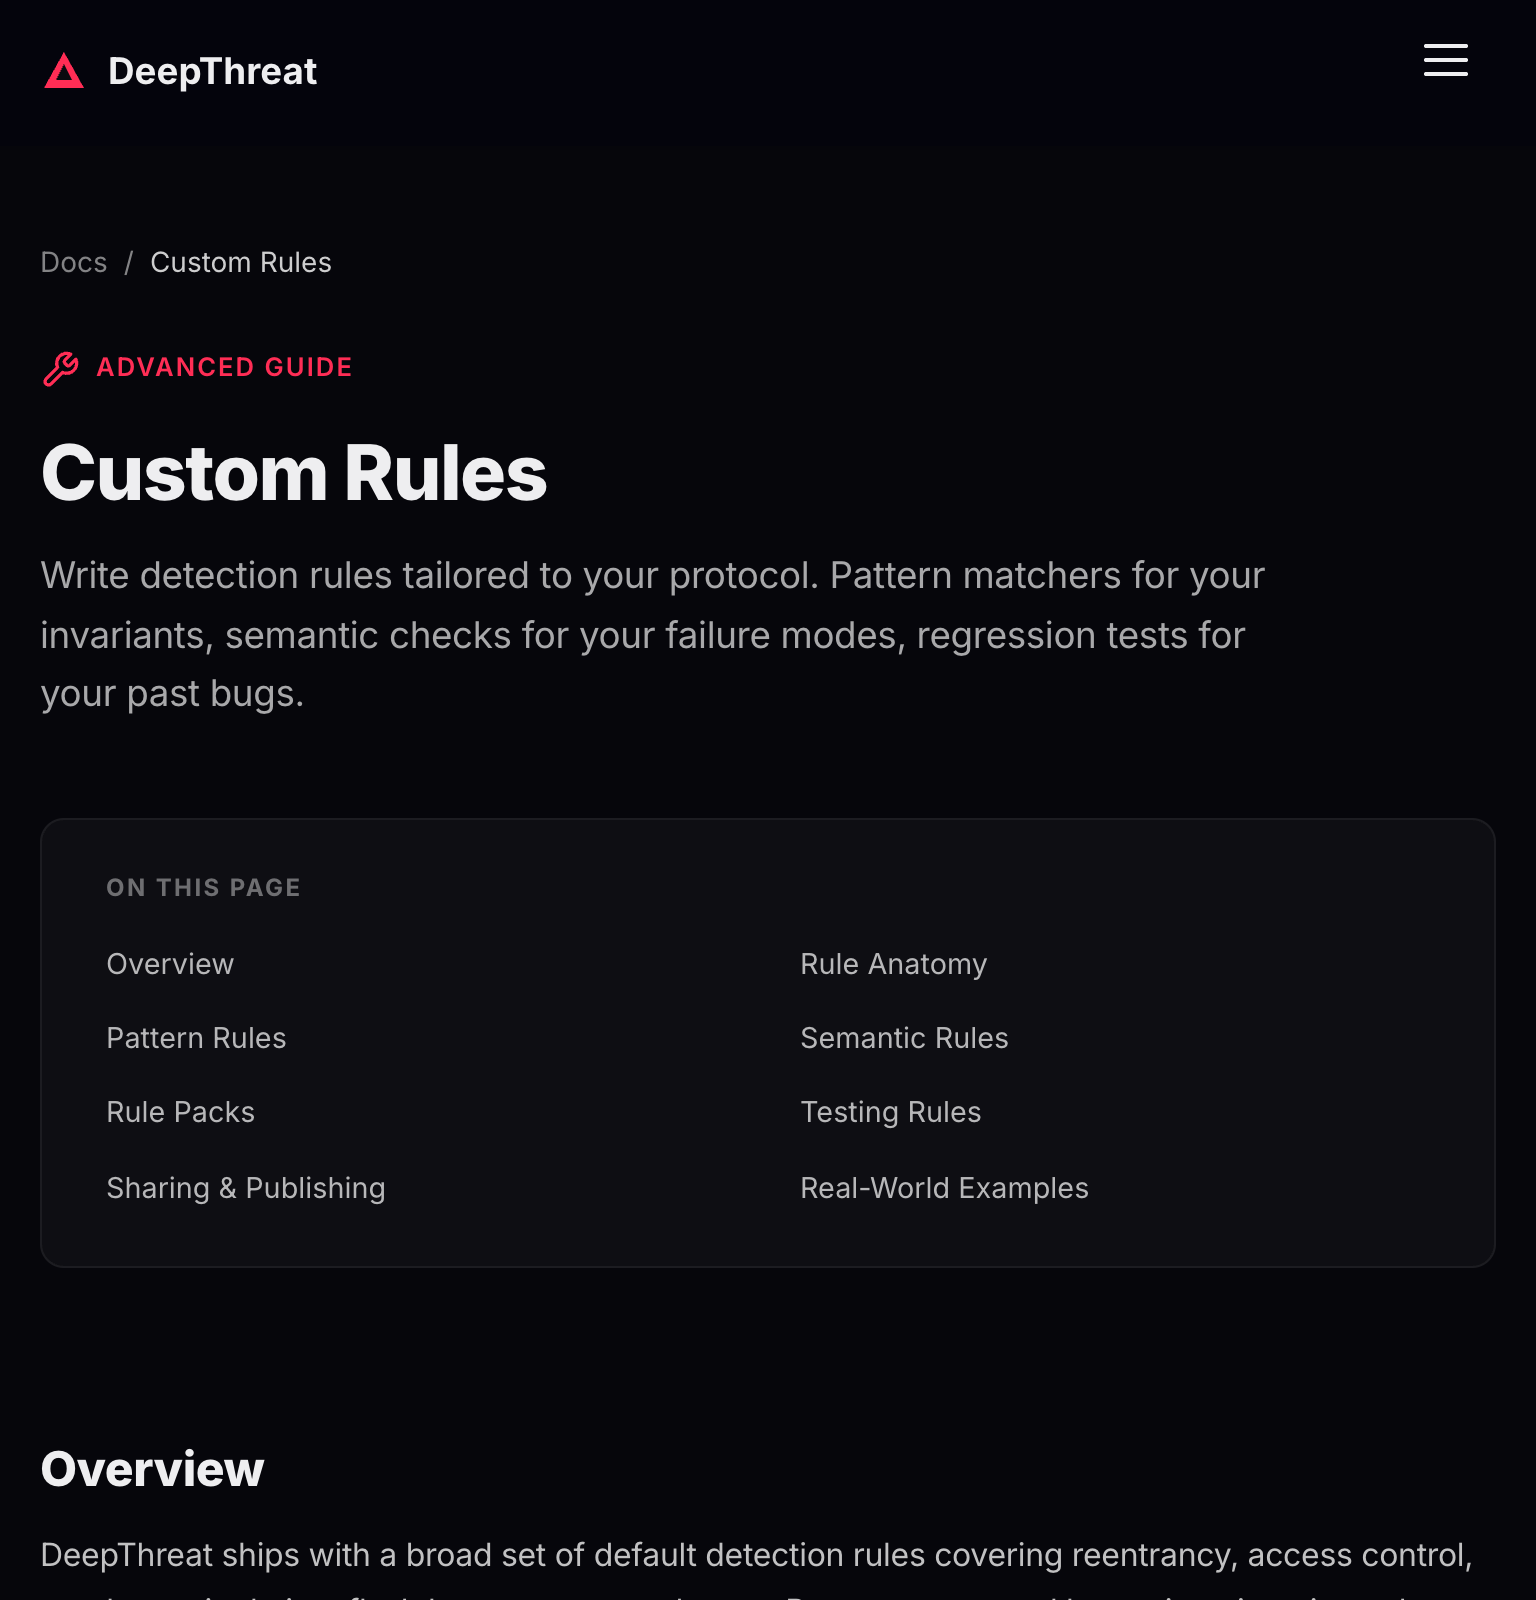Click the DeepThreat red triangle logo
1536x1600 pixels.
[x=64, y=71]
